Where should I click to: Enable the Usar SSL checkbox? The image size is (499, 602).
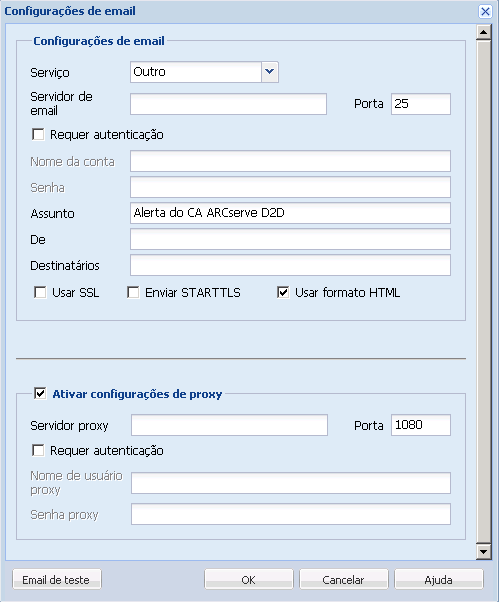[40, 292]
